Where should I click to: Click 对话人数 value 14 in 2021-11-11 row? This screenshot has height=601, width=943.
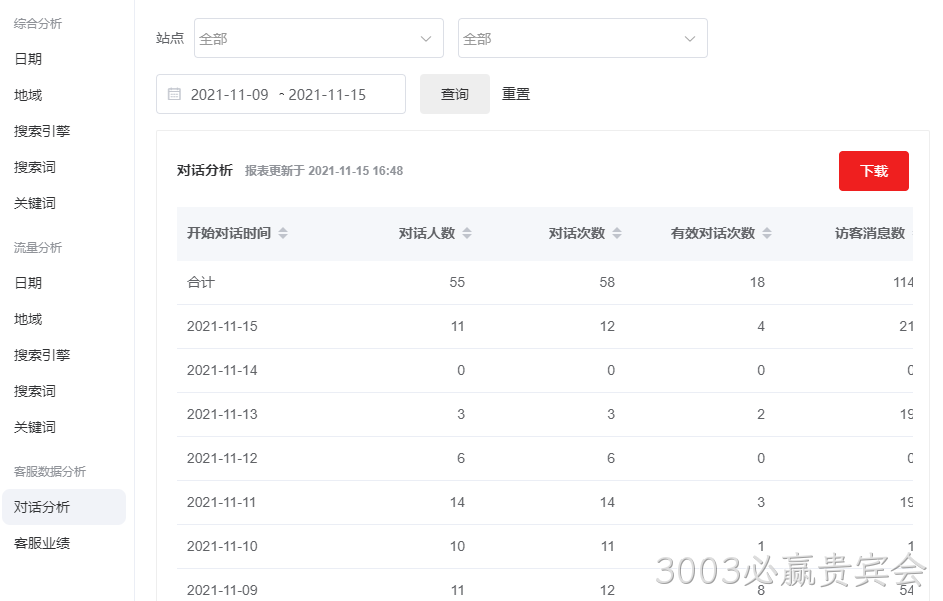[x=457, y=502]
